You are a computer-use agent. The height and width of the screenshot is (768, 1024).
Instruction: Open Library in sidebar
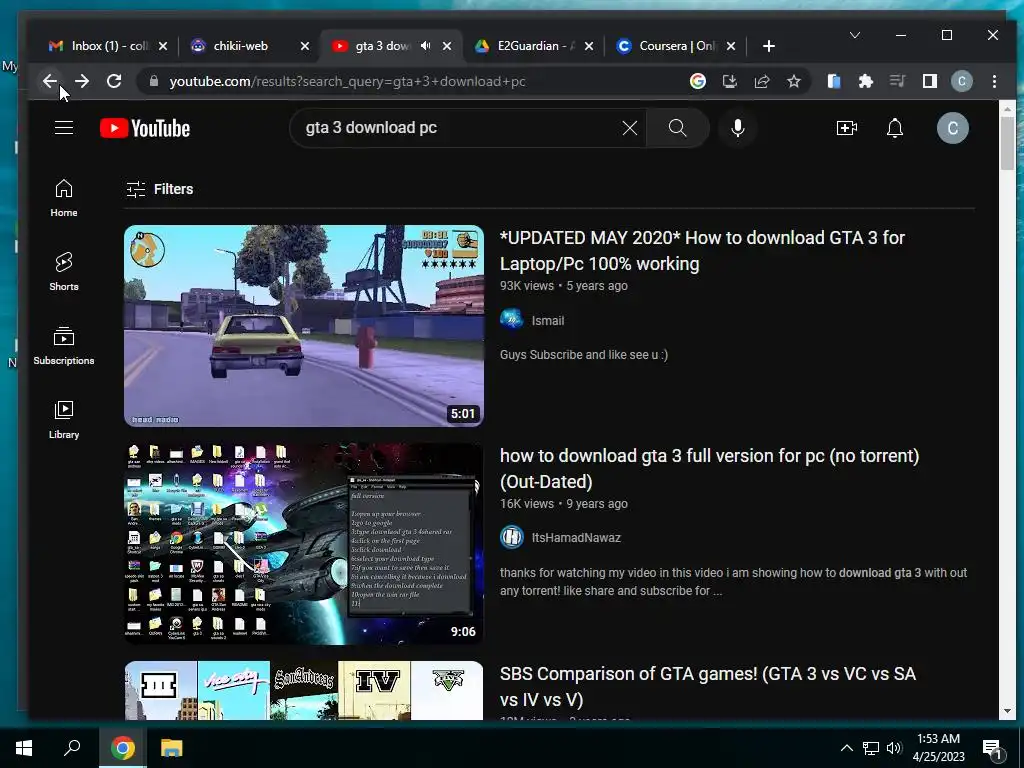64,419
